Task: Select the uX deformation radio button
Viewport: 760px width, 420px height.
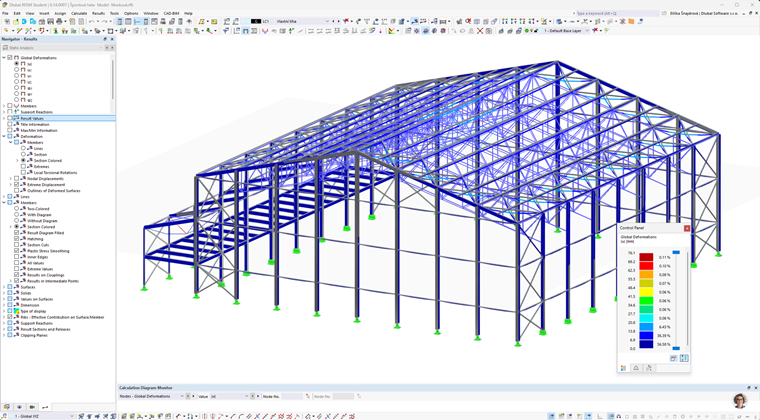Action: pyautogui.click(x=16, y=70)
